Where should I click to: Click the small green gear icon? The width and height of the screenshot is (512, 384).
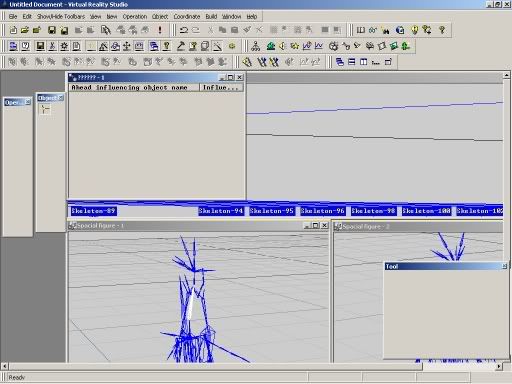tap(232, 46)
